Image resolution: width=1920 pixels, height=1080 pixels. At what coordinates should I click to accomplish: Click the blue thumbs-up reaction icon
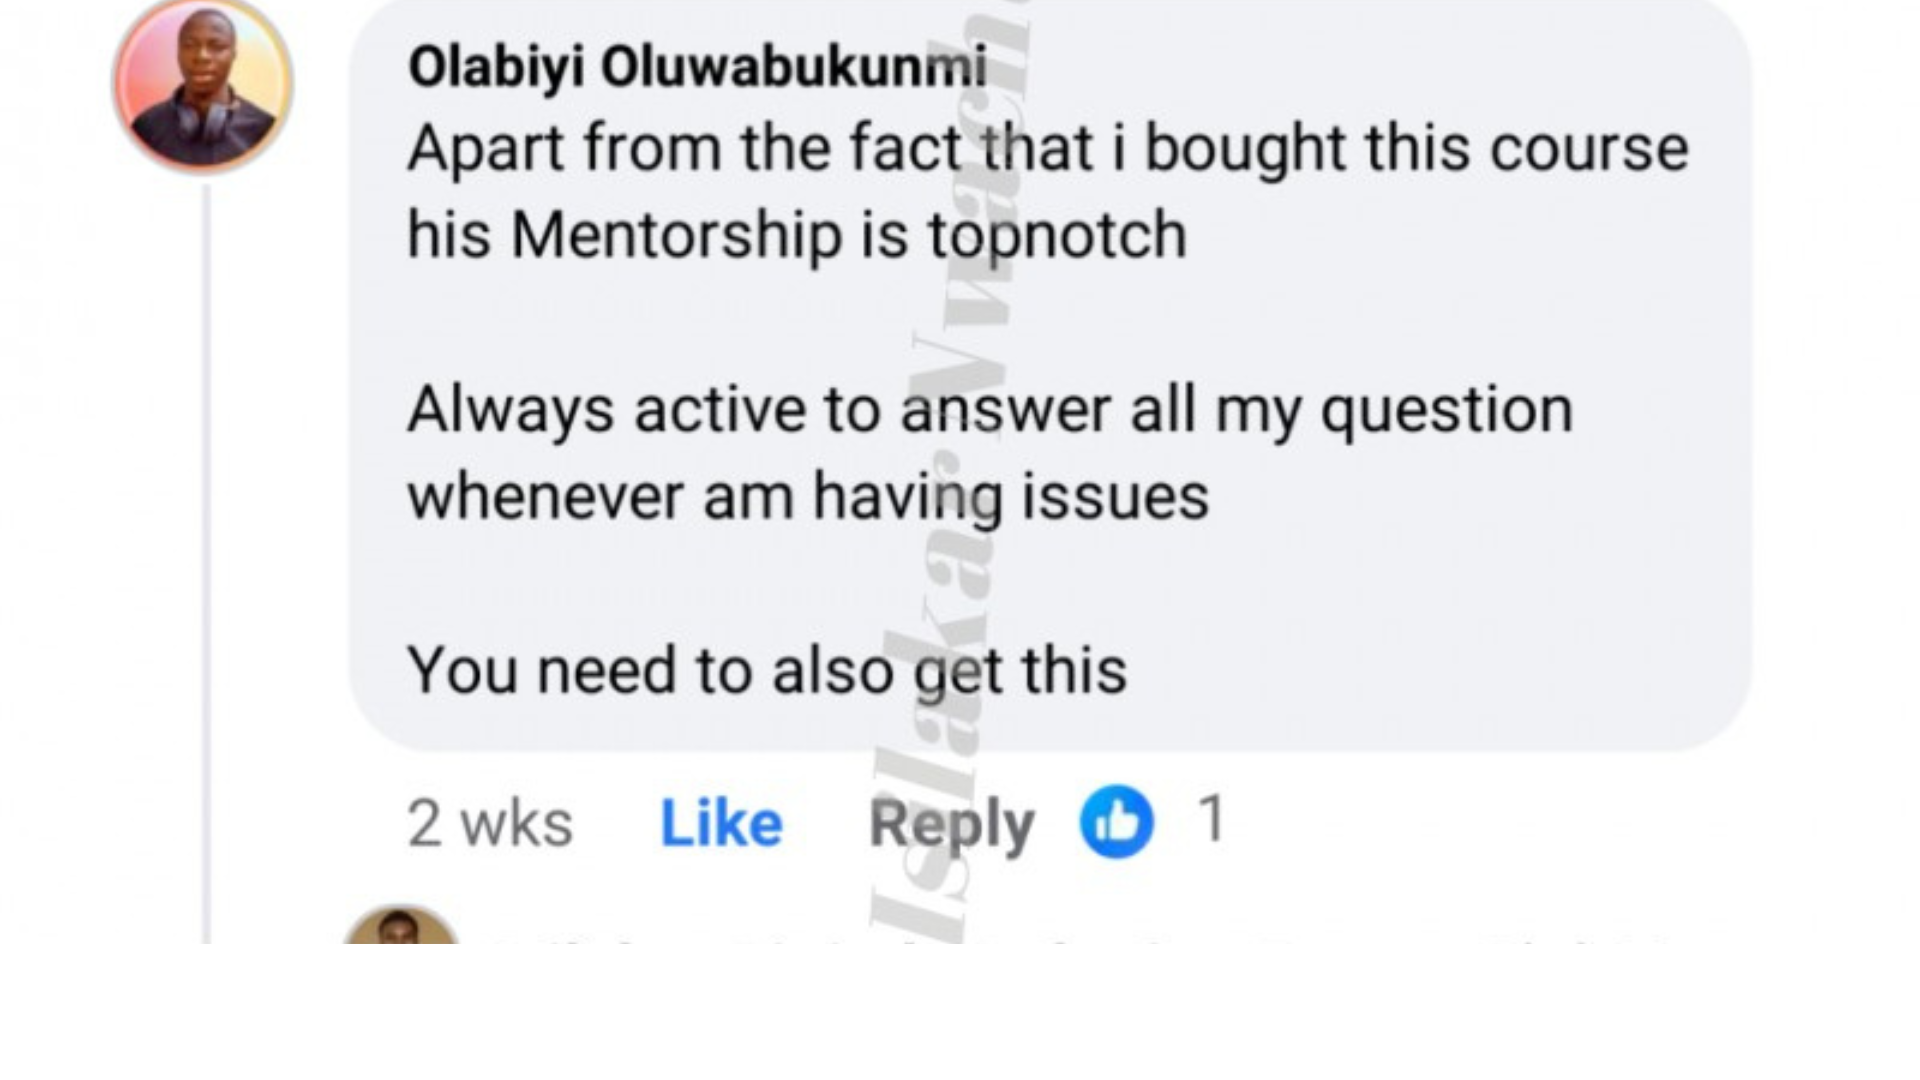coord(1116,822)
